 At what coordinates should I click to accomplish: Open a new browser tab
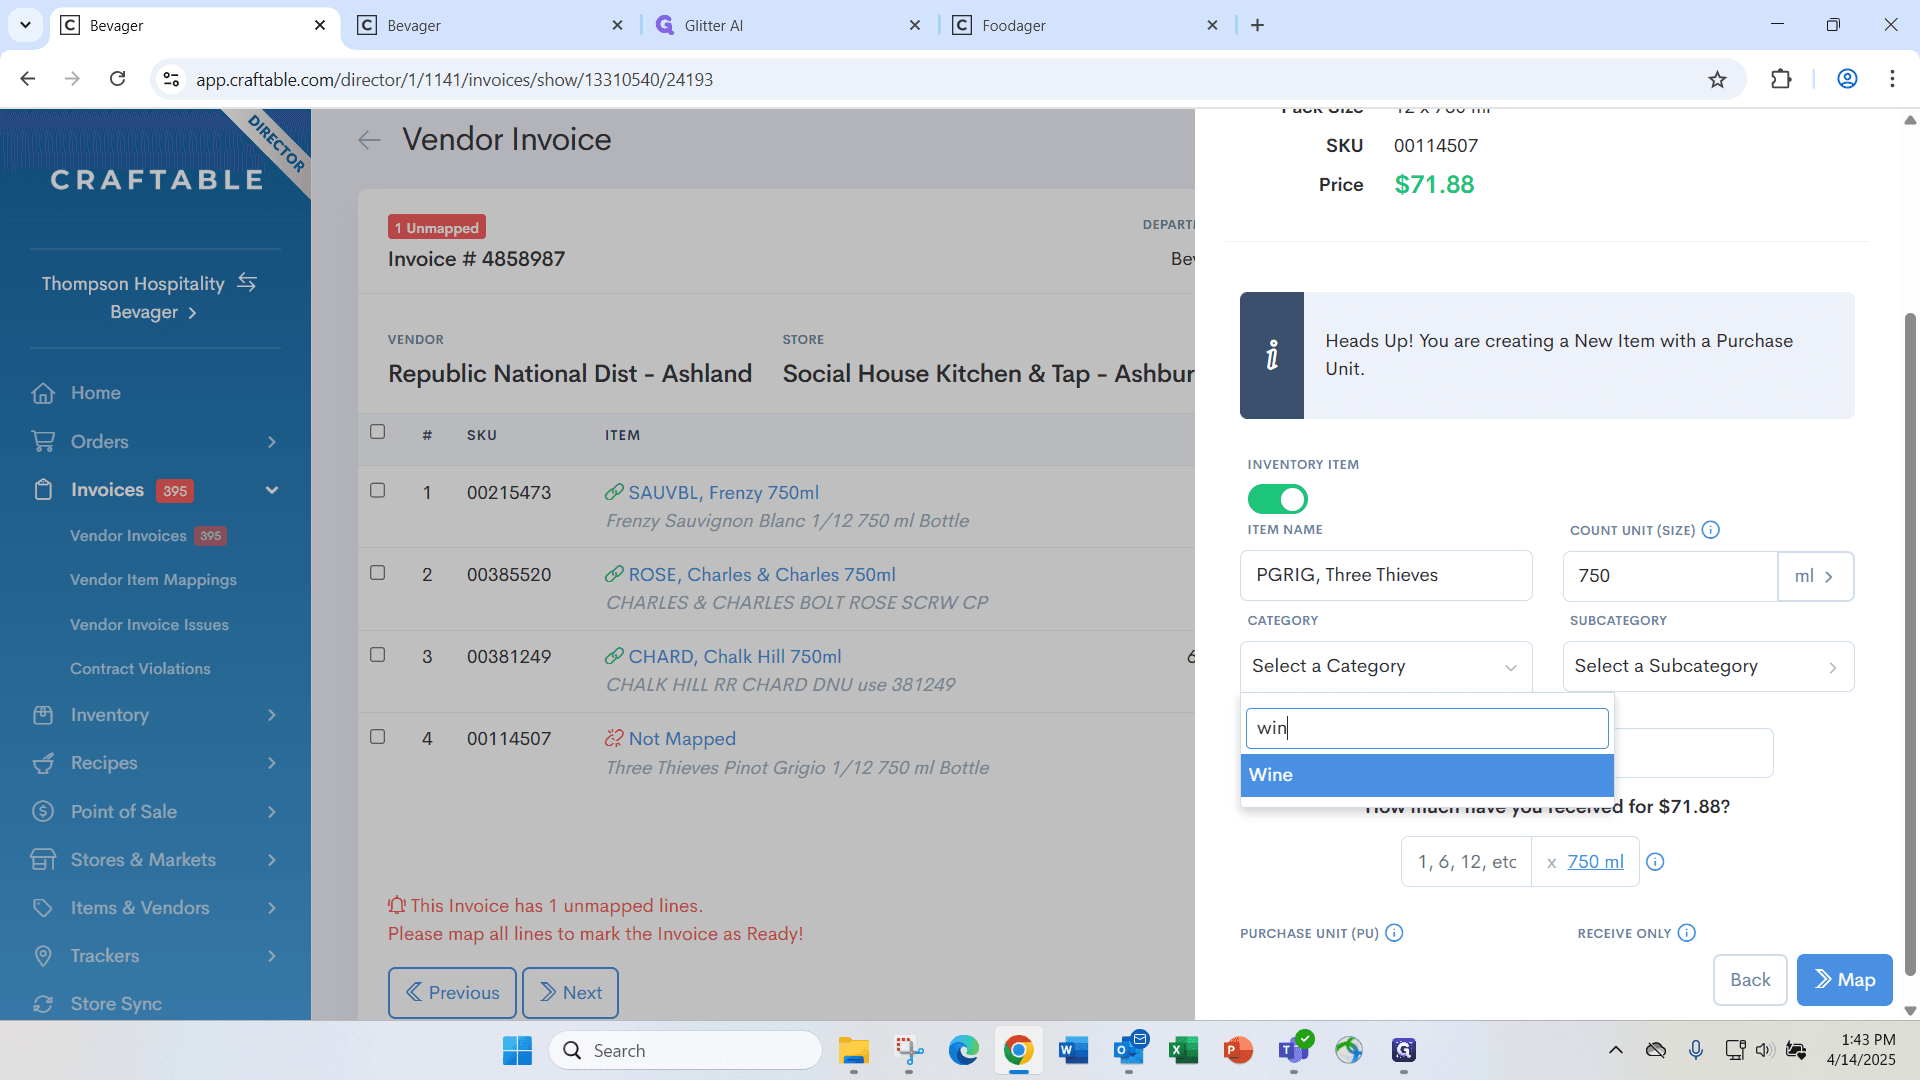click(x=1257, y=25)
